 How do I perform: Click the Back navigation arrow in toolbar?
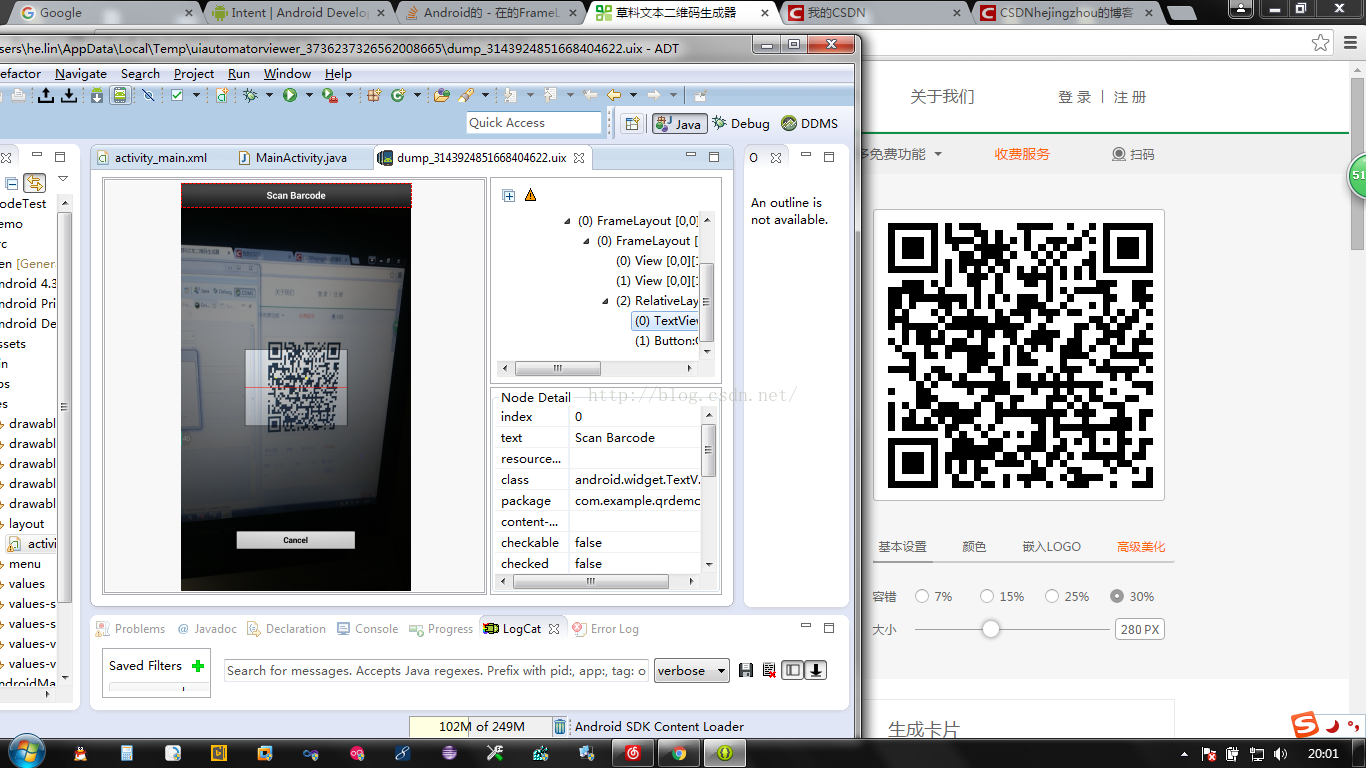tap(613, 95)
